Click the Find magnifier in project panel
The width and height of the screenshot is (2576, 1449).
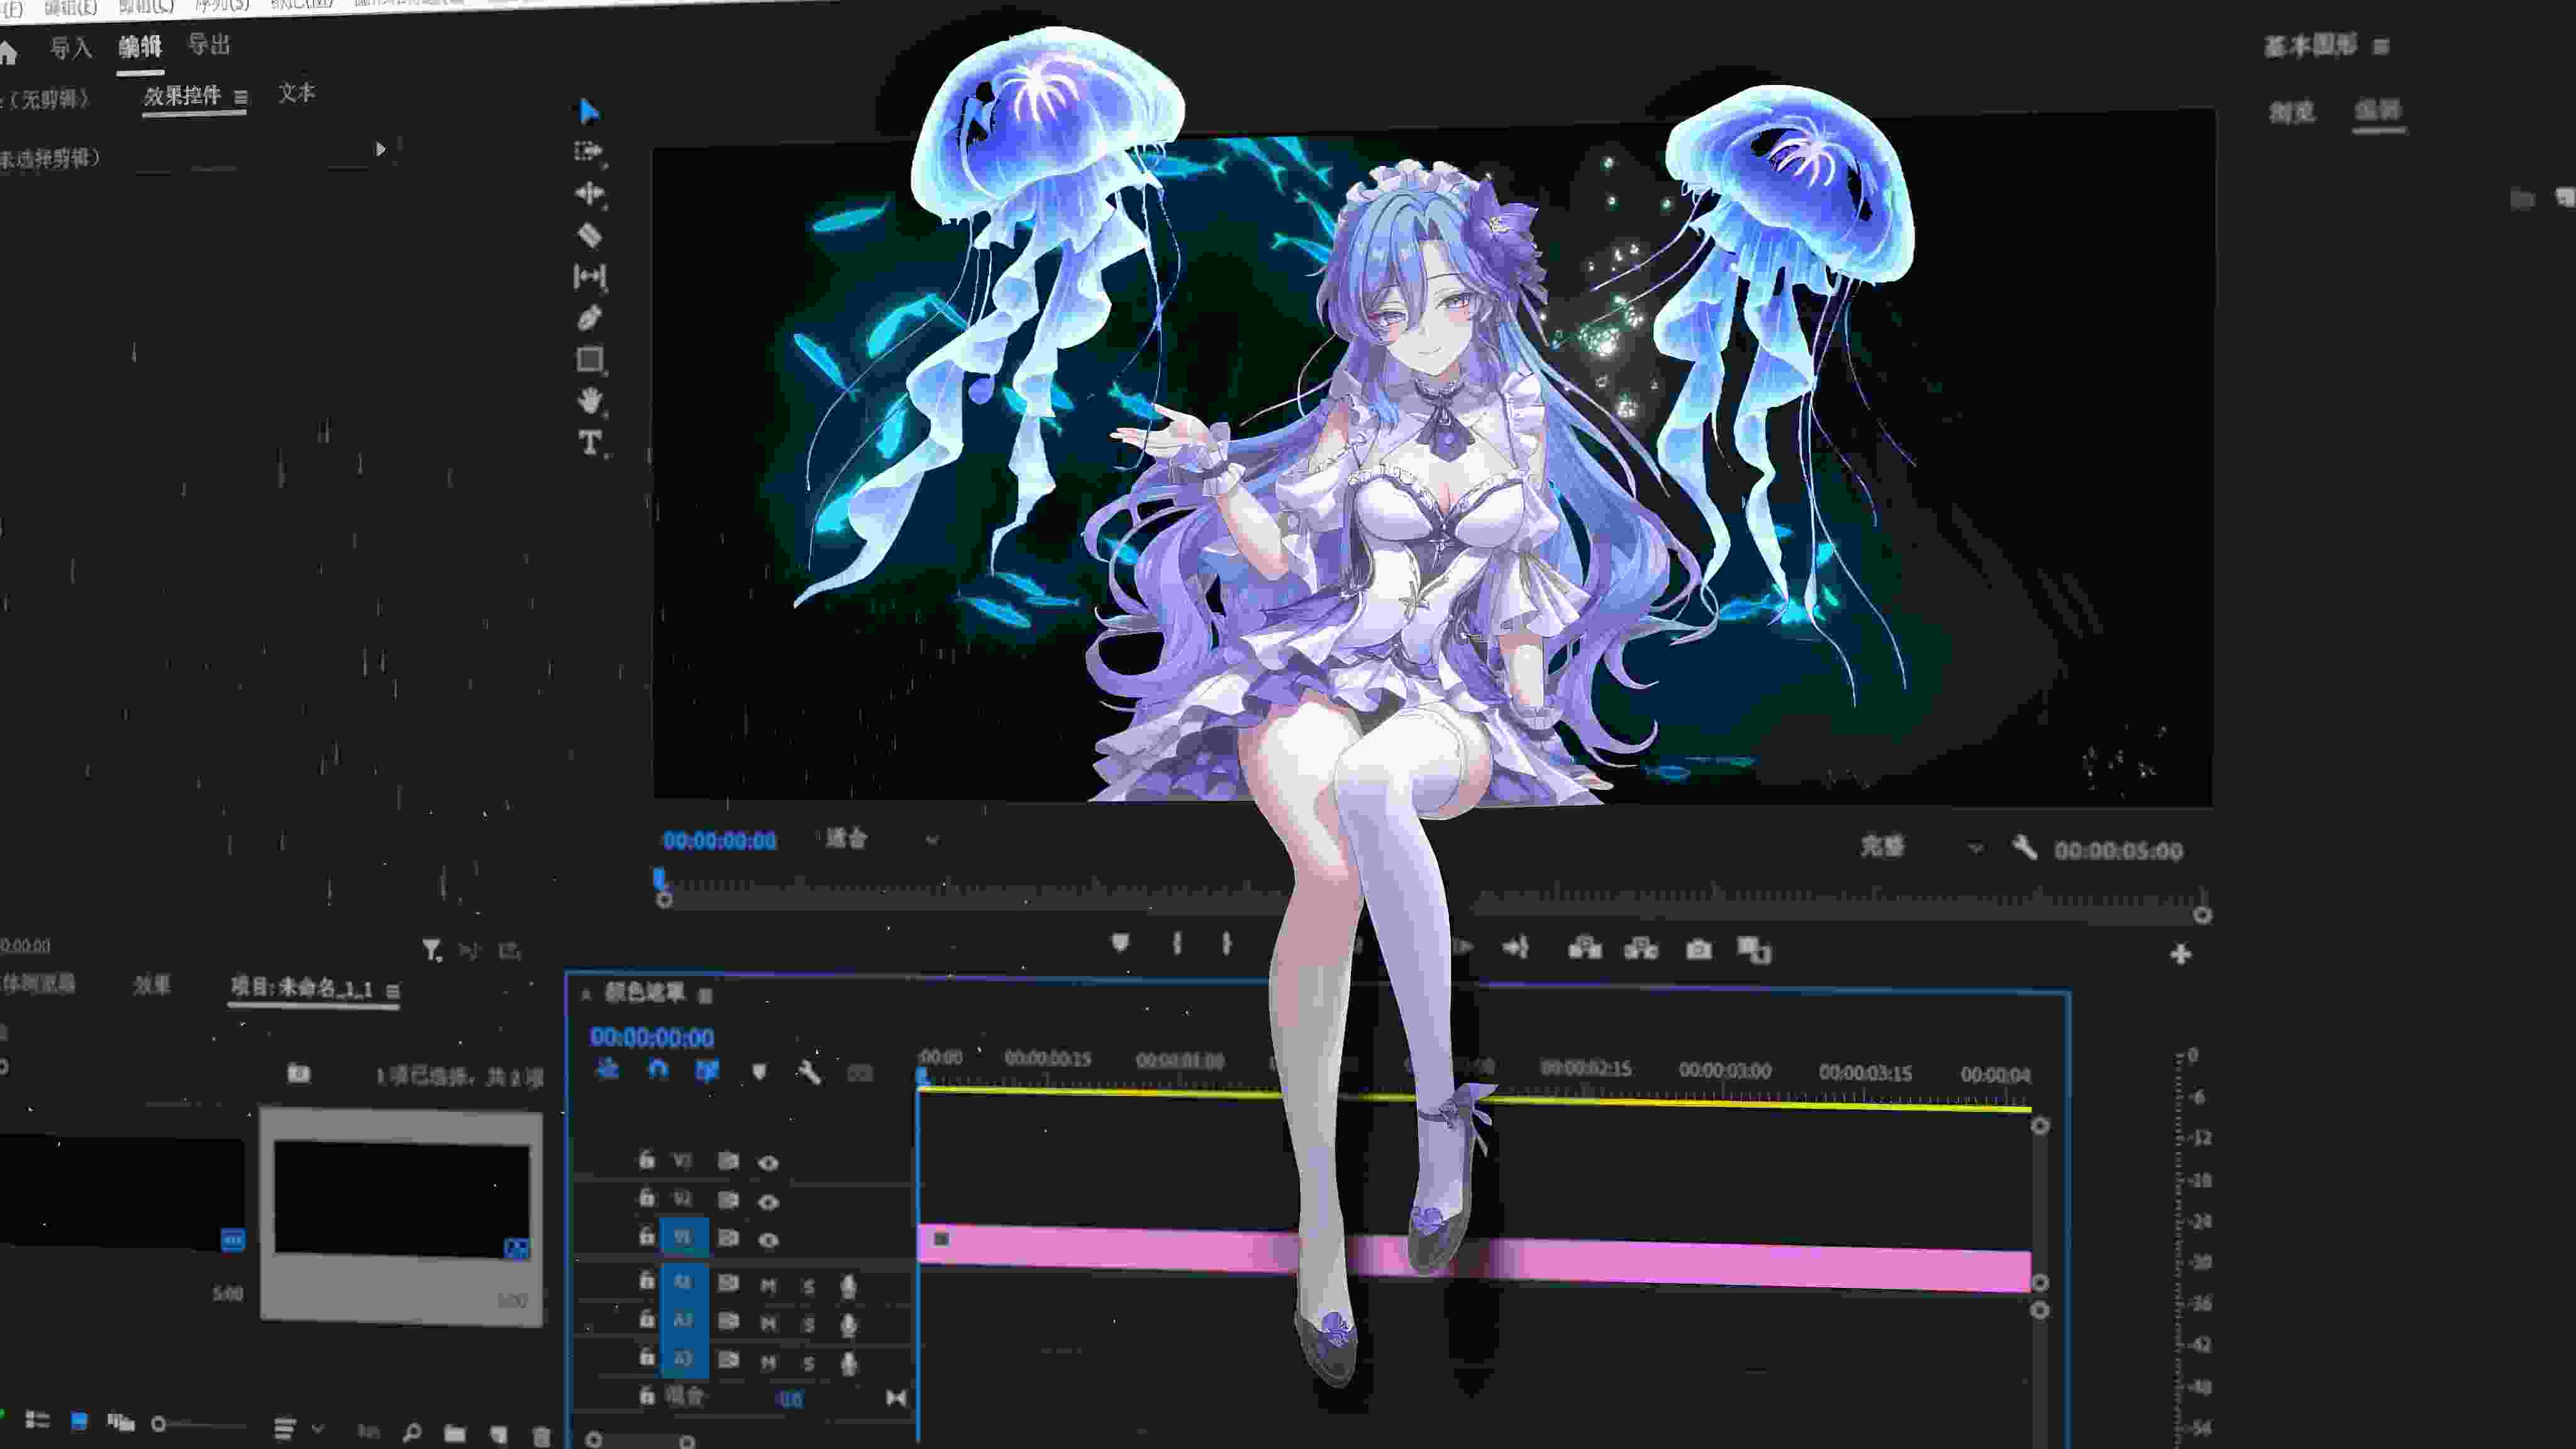click(x=411, y=1434)
